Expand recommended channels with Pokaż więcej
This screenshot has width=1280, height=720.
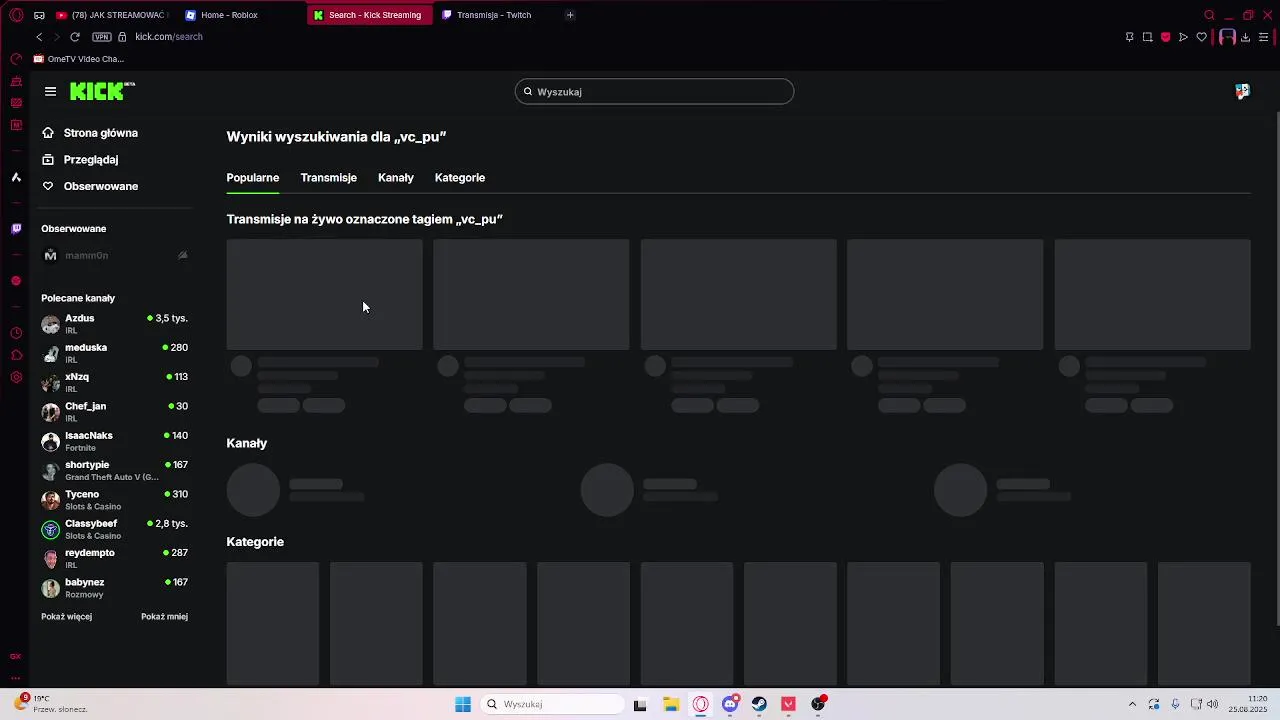click(66, 617)
